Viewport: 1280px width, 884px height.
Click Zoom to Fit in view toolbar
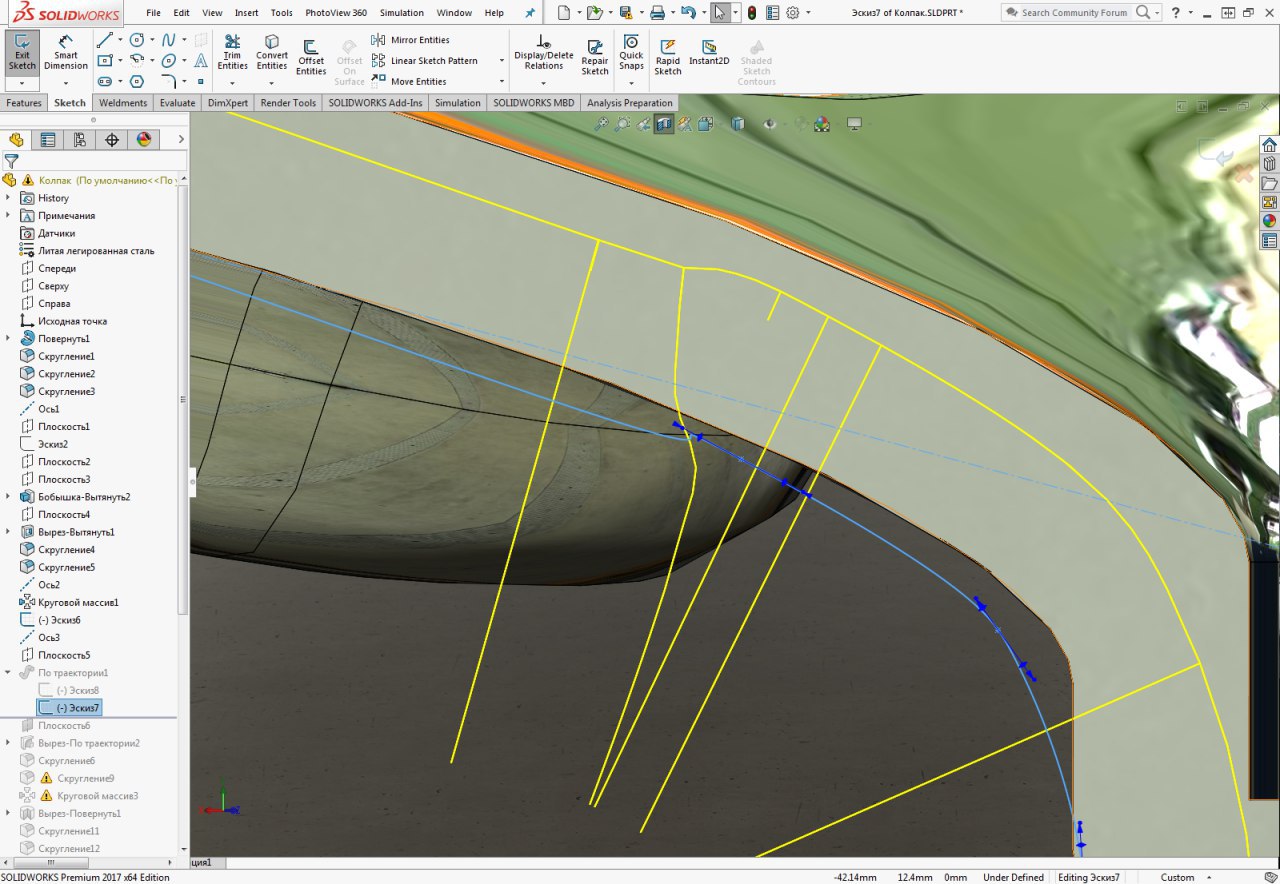[601, 124]
